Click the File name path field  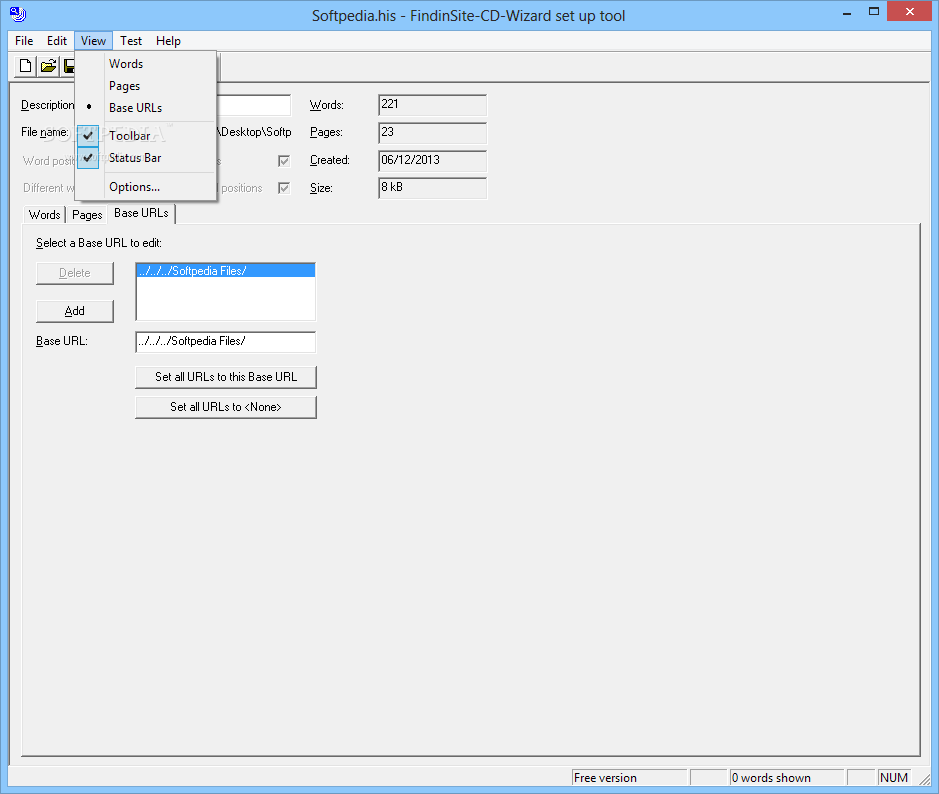(254, 132)
